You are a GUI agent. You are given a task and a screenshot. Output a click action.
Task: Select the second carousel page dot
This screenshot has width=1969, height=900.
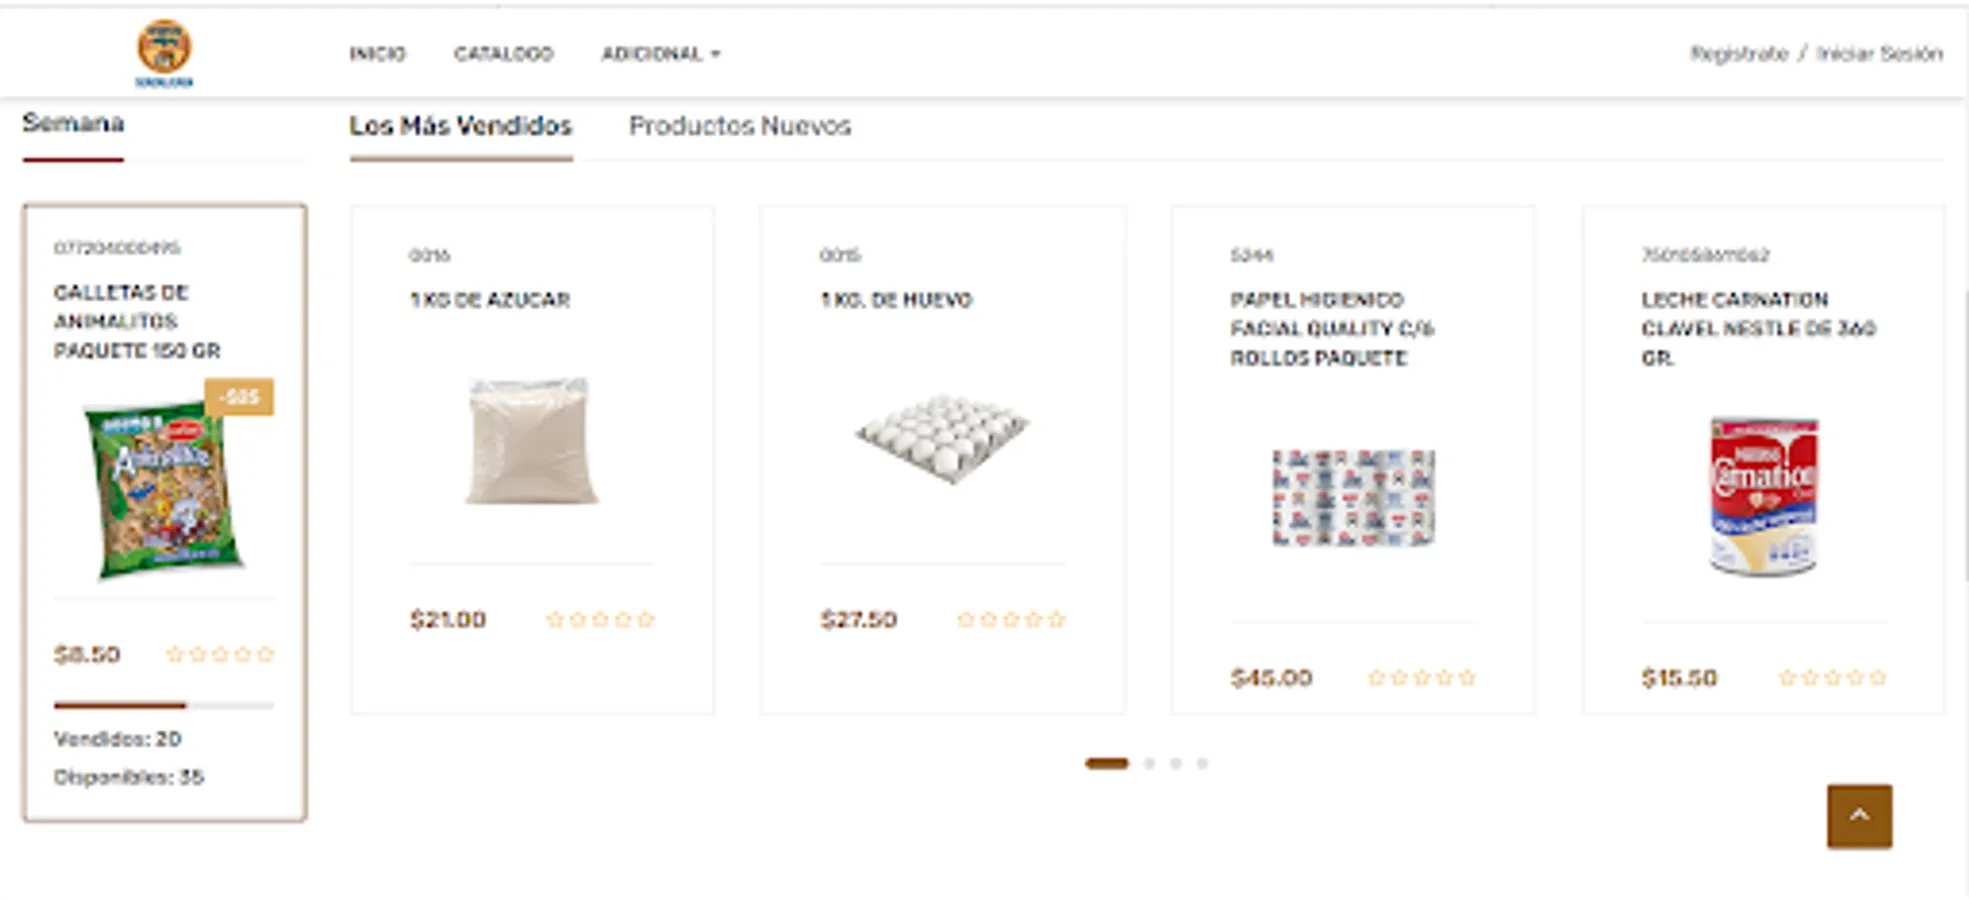pyautogui.click(x=1150, y=764)
